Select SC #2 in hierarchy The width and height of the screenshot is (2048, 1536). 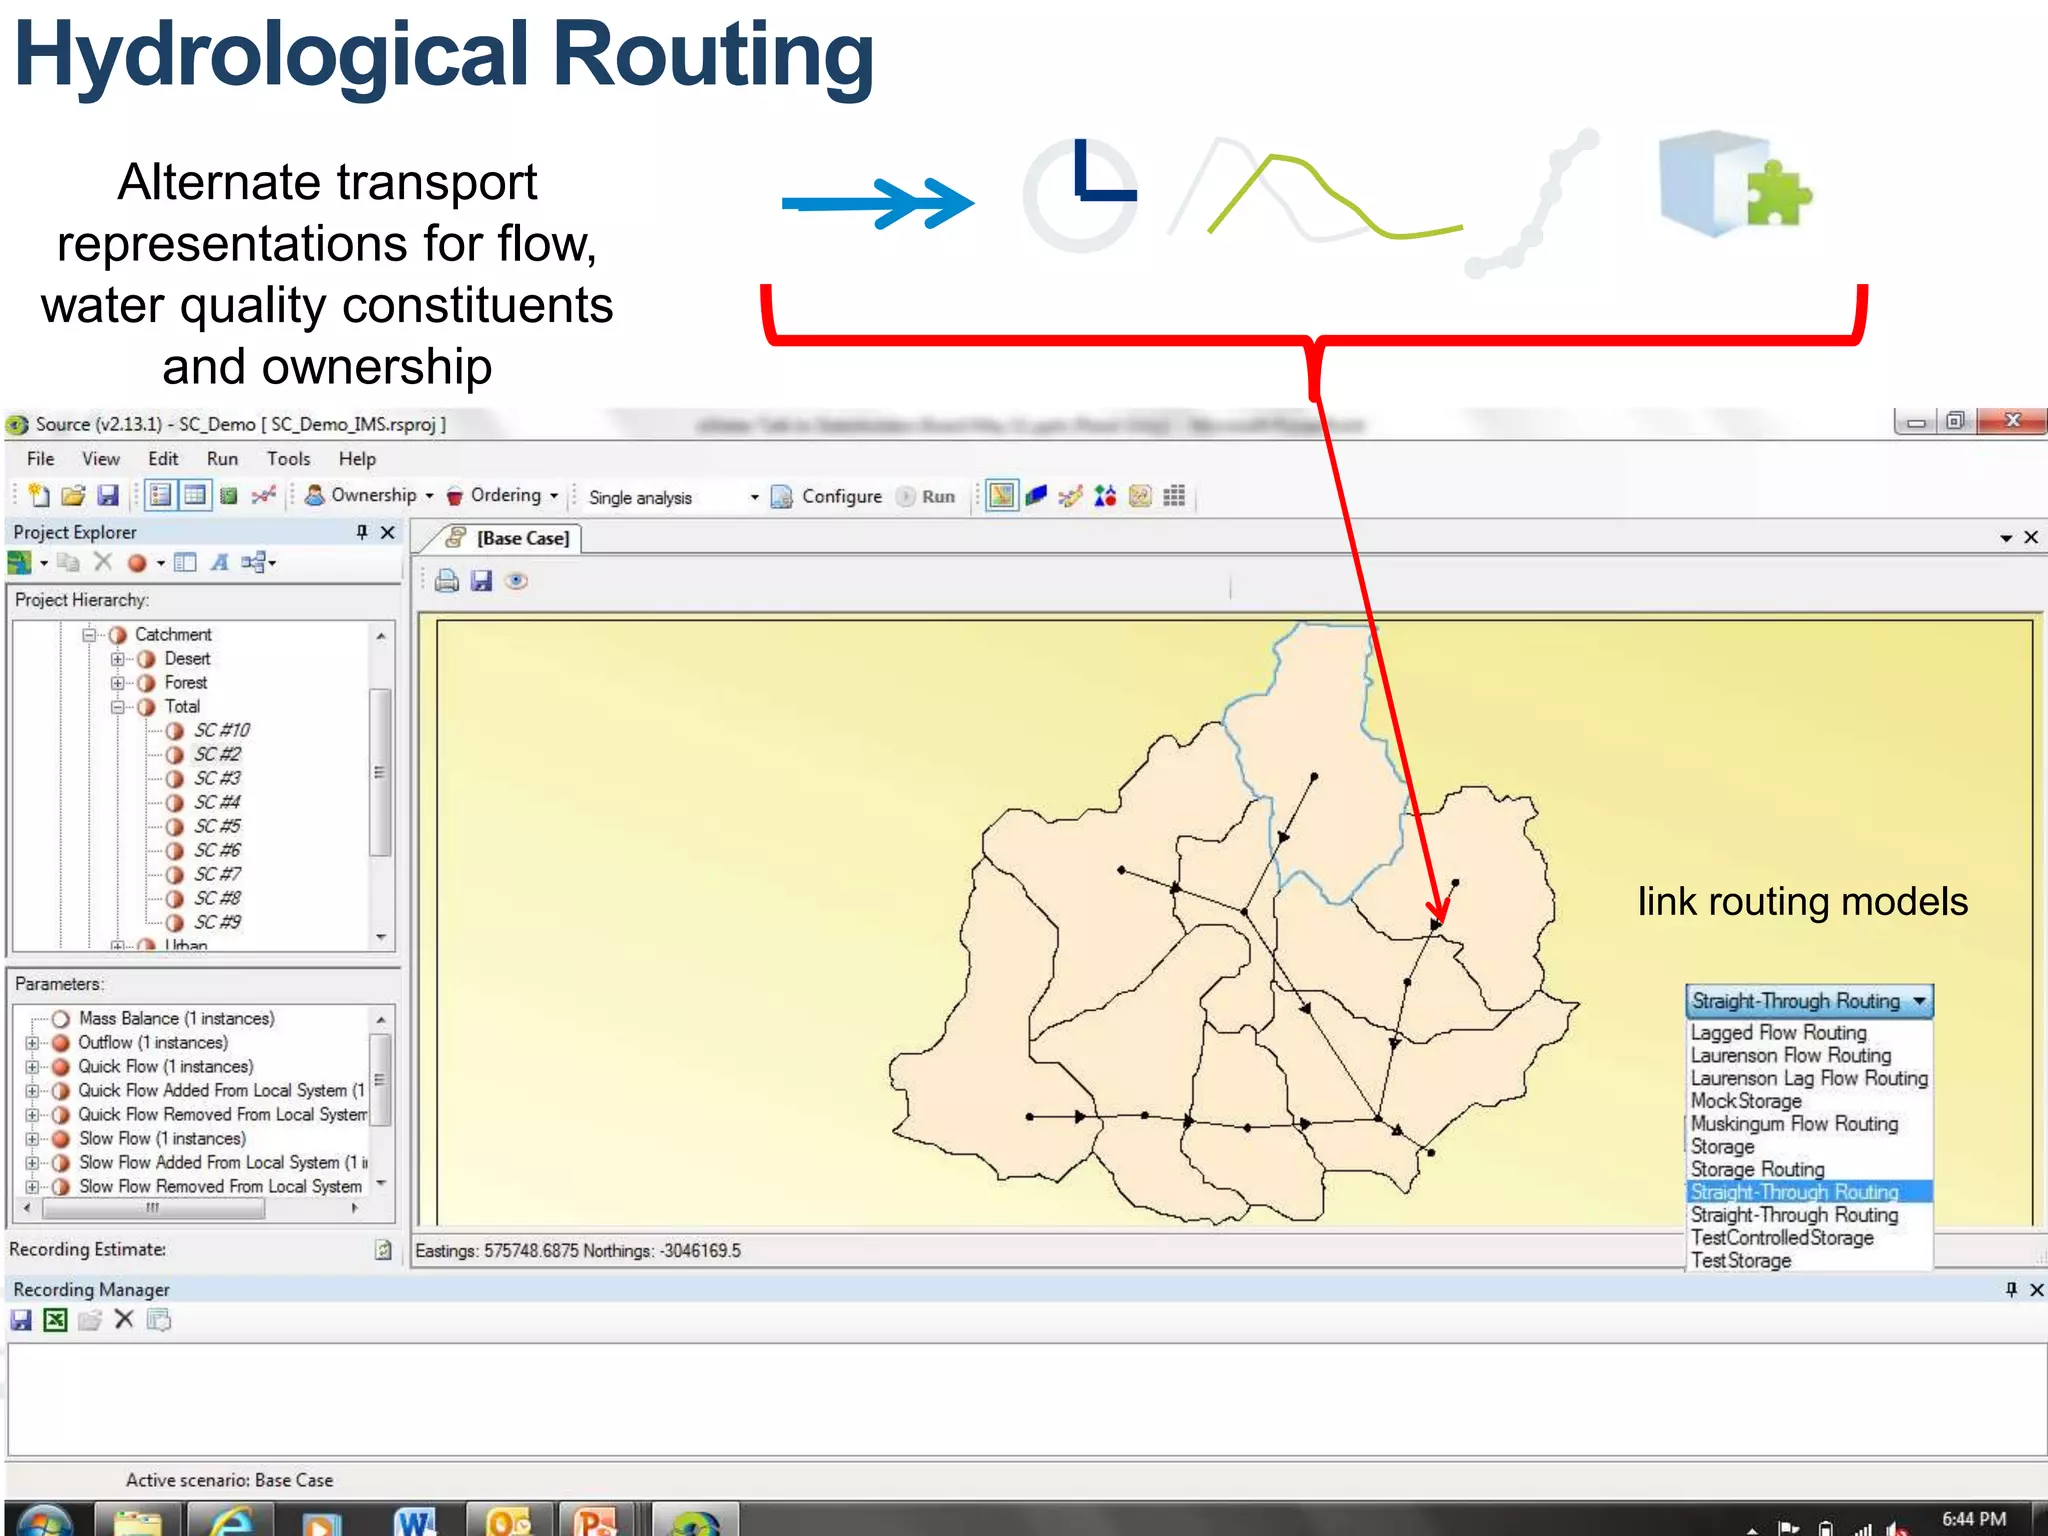click(217, 754)
